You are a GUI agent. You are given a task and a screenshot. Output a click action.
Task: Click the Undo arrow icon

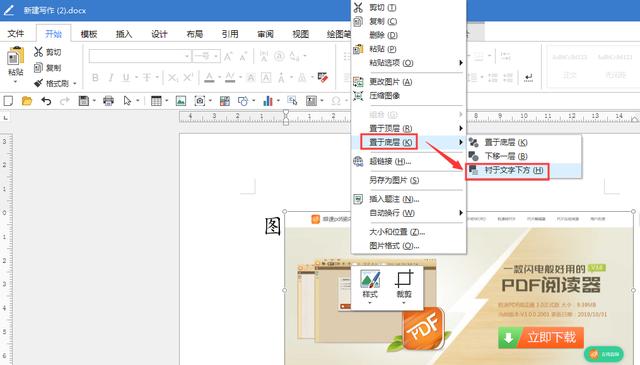pos(46,100)
